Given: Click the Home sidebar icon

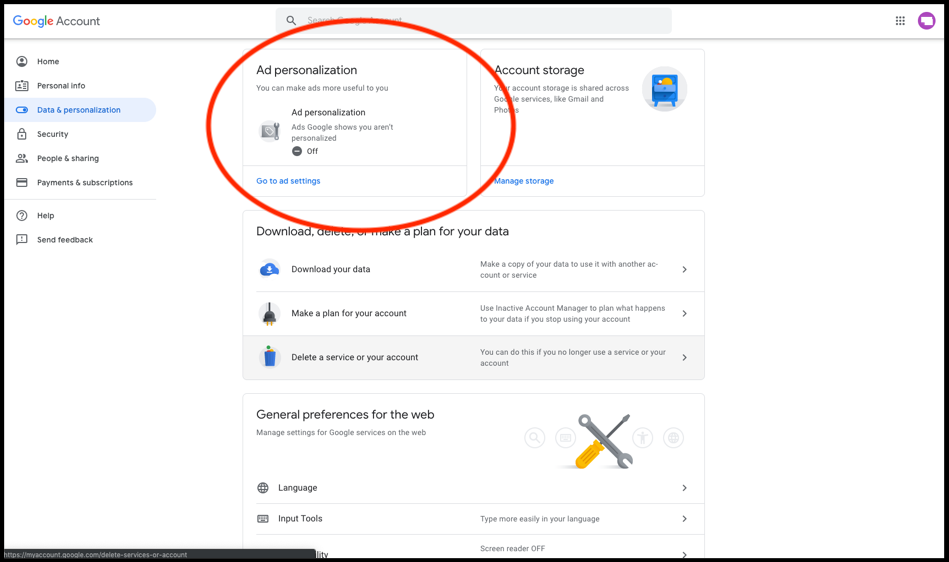Looking at the screenshot, I should point(22,61).
